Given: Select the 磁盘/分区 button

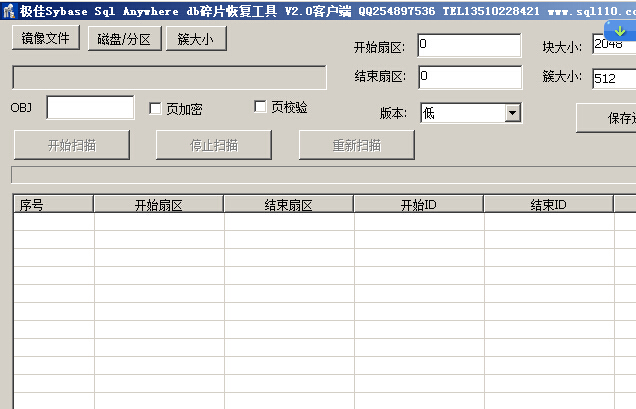Looking at the screenshot, I should pos(124,39).
